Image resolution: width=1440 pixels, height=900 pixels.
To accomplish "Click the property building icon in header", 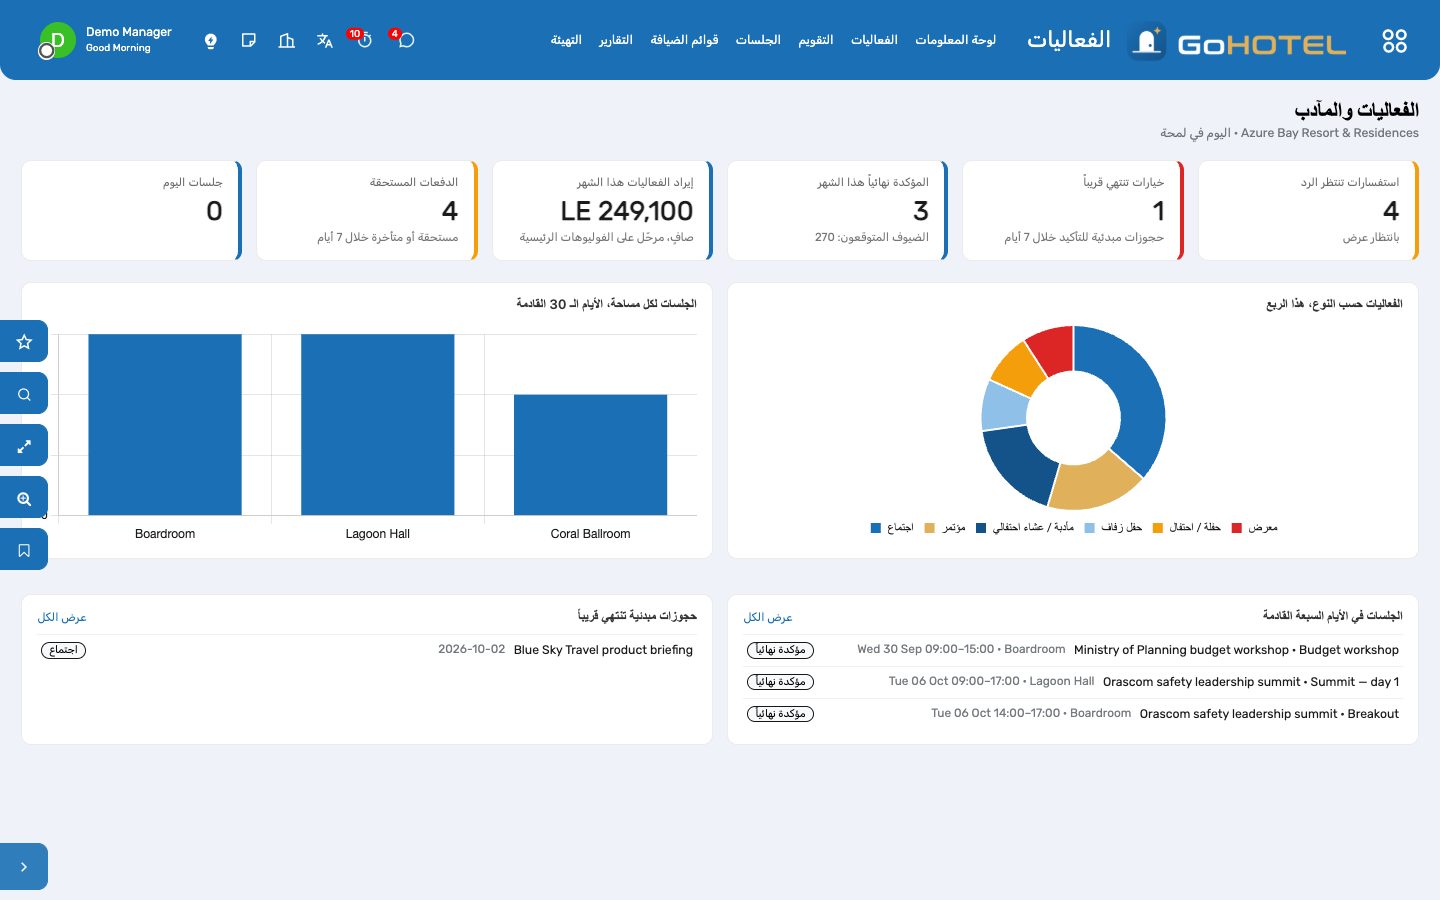I will point(287,41).
